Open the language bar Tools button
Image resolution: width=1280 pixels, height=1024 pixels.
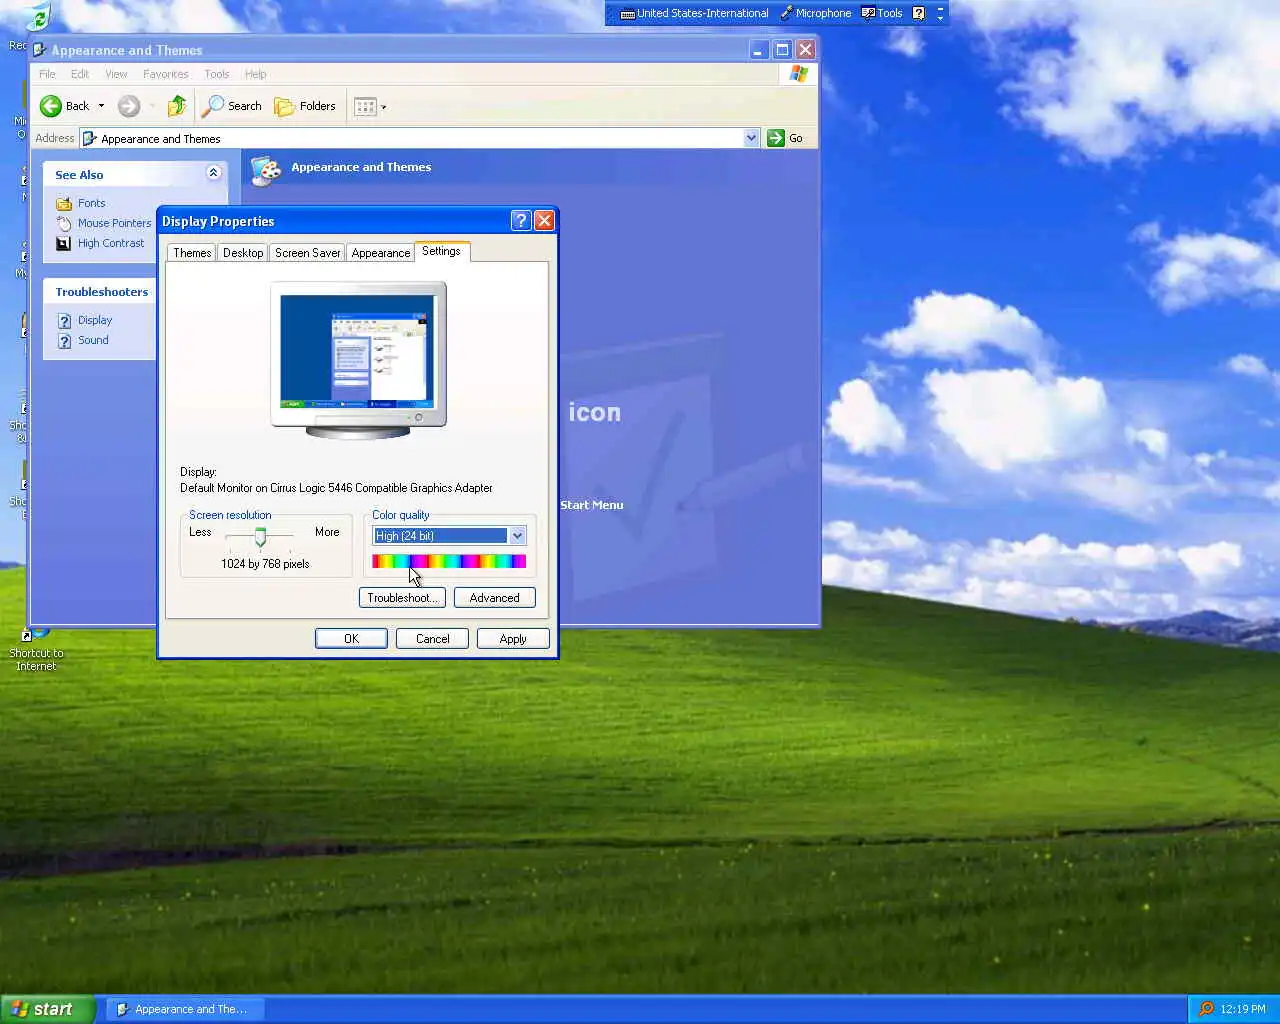click(882, 13)
